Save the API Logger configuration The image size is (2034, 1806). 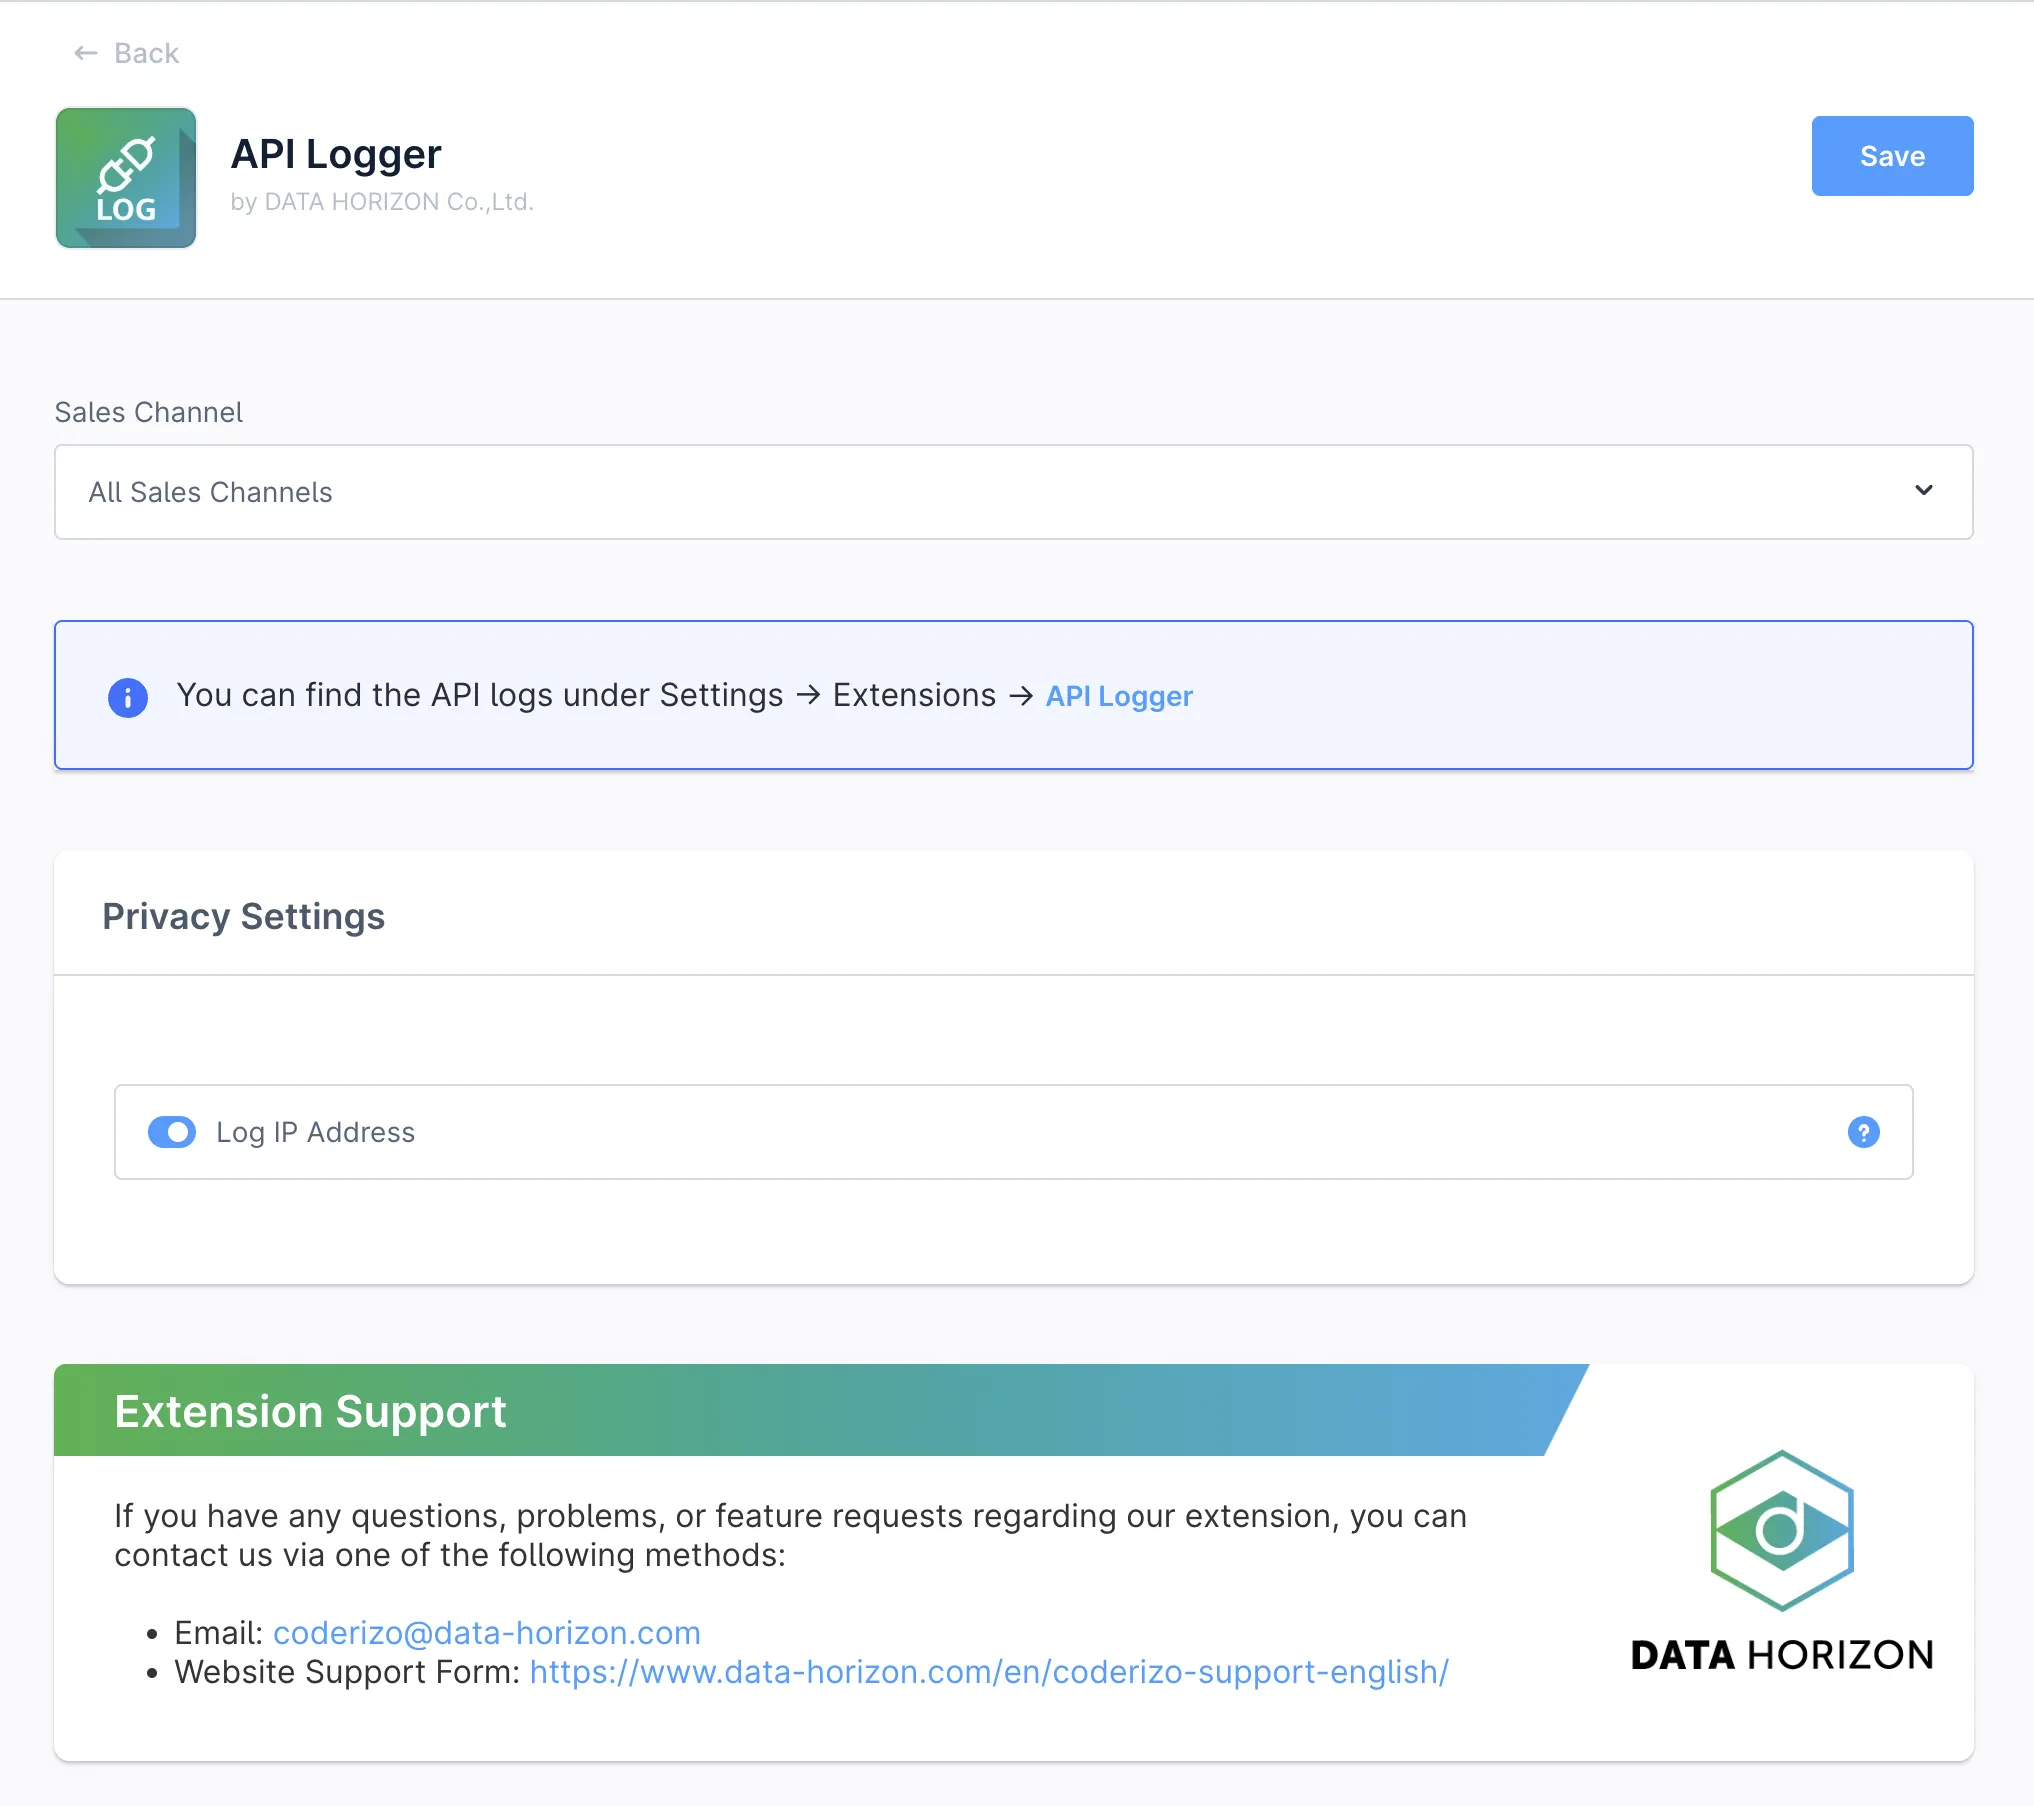click(x=1891, y=156)
